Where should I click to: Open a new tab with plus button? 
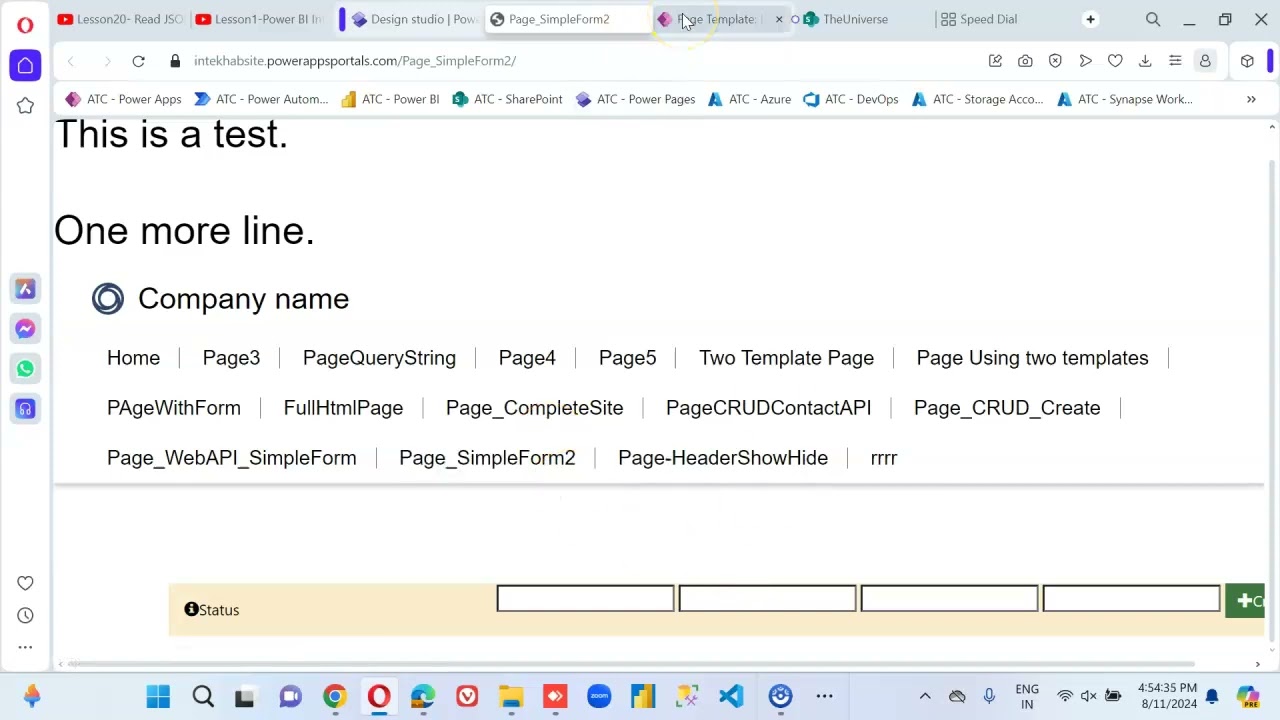pyautogui.click(x=1091, y=19)
